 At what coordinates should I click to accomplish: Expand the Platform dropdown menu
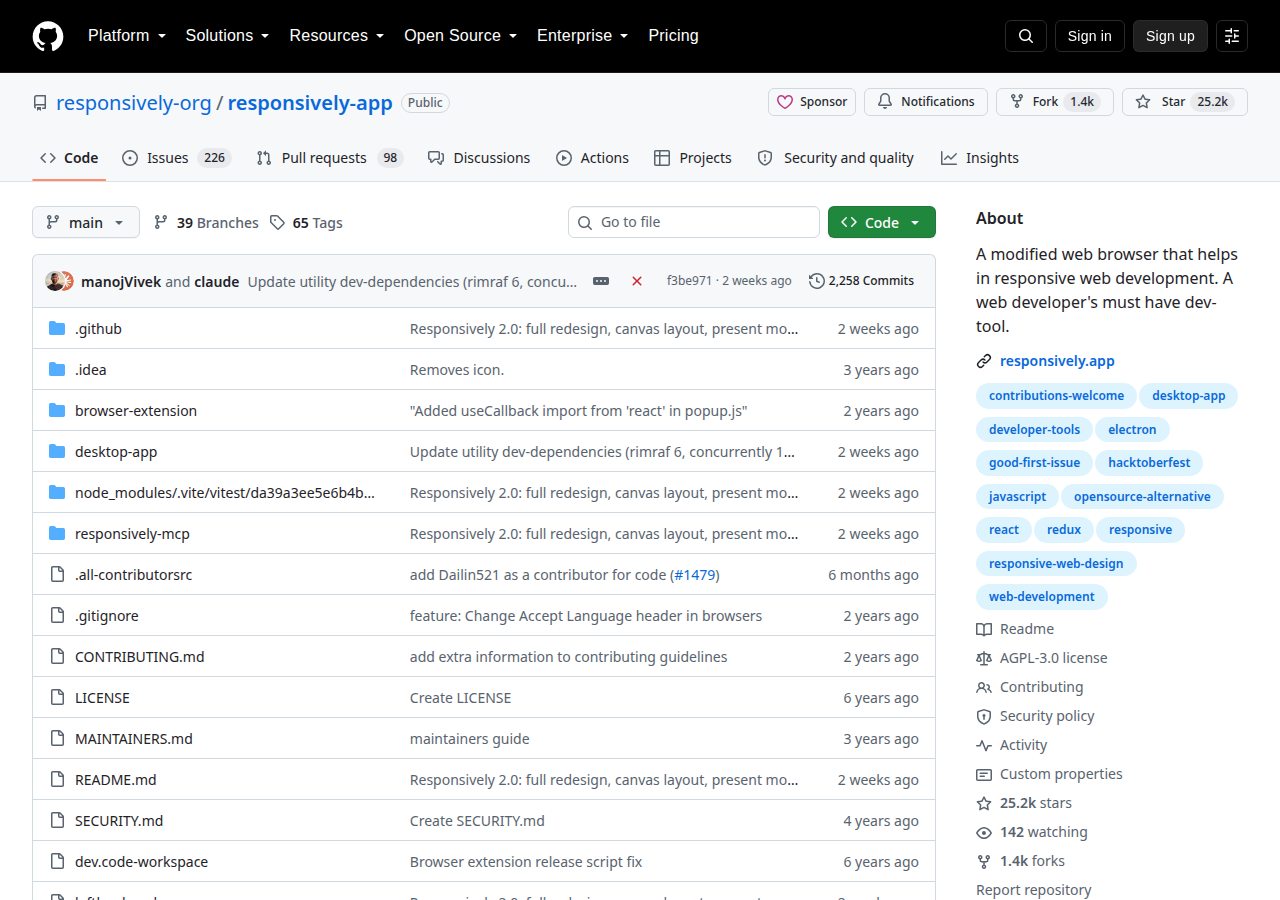pyautogui.click(x=127, y=36)
